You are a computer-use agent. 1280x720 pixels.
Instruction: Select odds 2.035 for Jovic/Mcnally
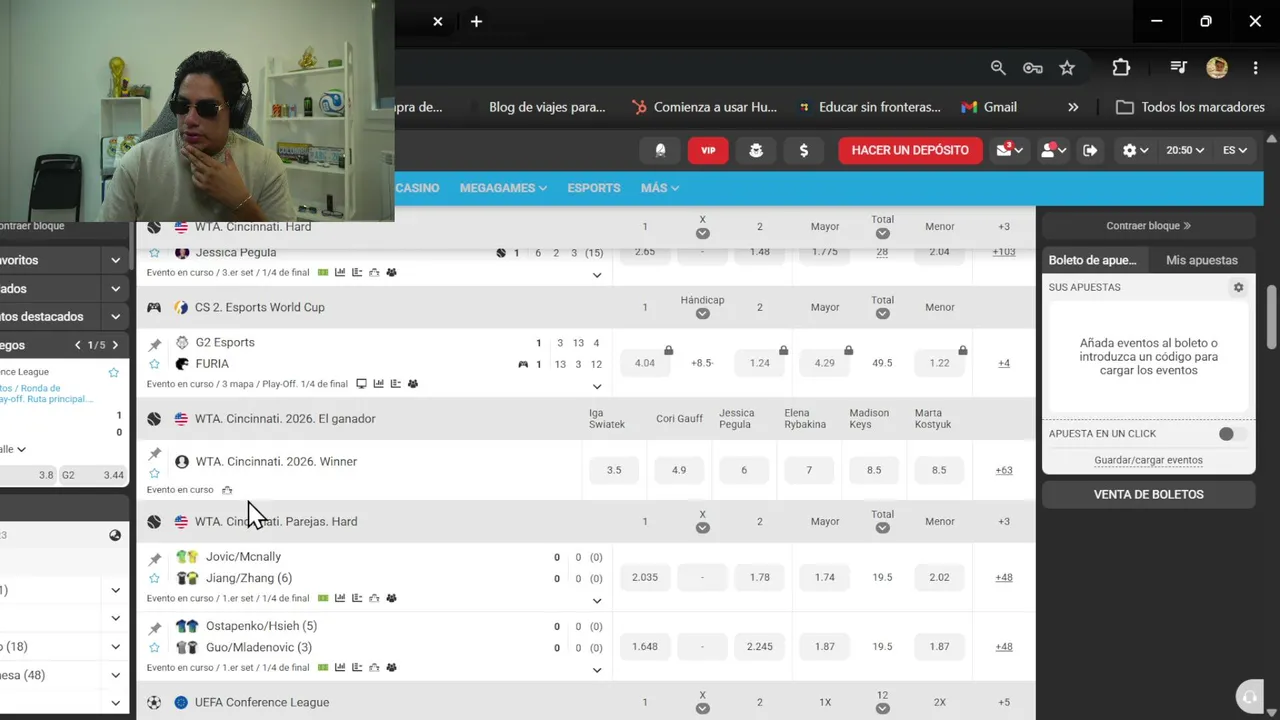pos(645,577)
